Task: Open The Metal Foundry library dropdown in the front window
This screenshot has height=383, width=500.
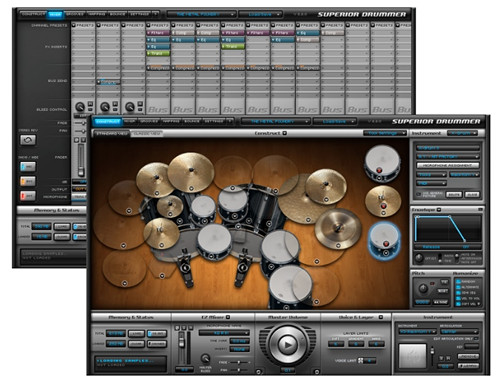Action: tap(275, 122)
